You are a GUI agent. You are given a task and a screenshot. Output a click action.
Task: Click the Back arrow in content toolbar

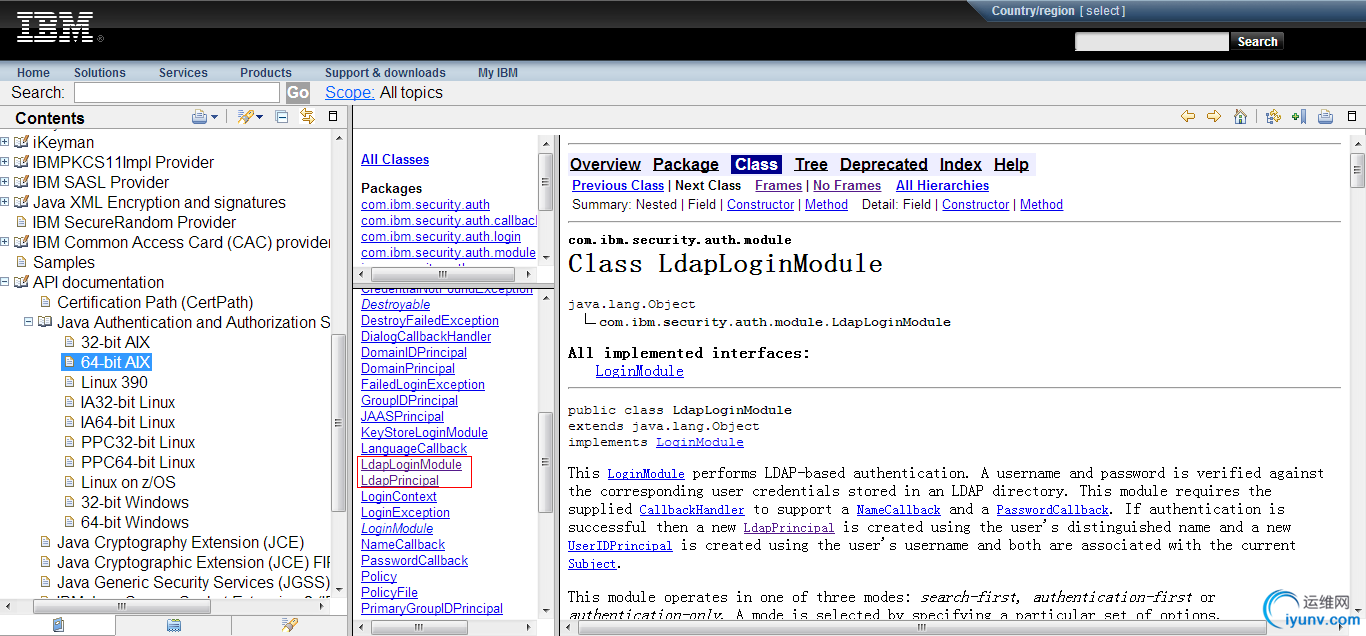point(1188,117)
